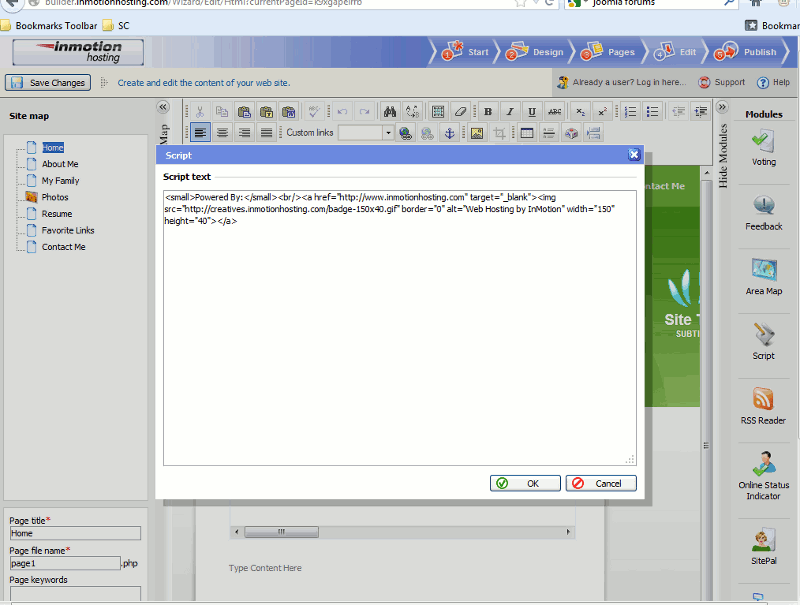The image size is (800, 605).
Task: Select Justify alignment button
Action: point(266,133)
